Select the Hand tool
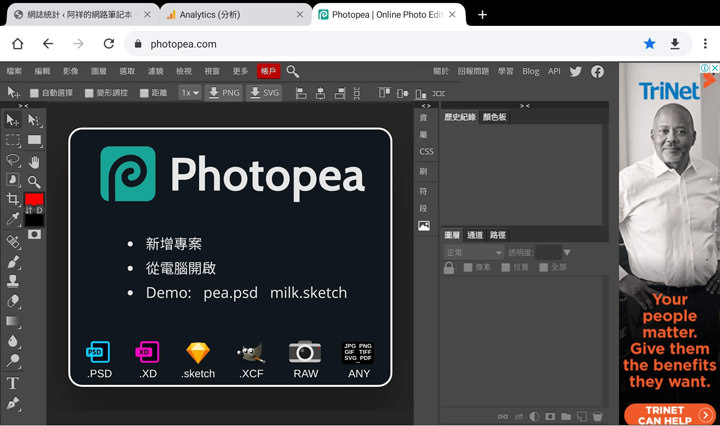The width and height of the screenshot is (720, 426). [x=34, y=162]
